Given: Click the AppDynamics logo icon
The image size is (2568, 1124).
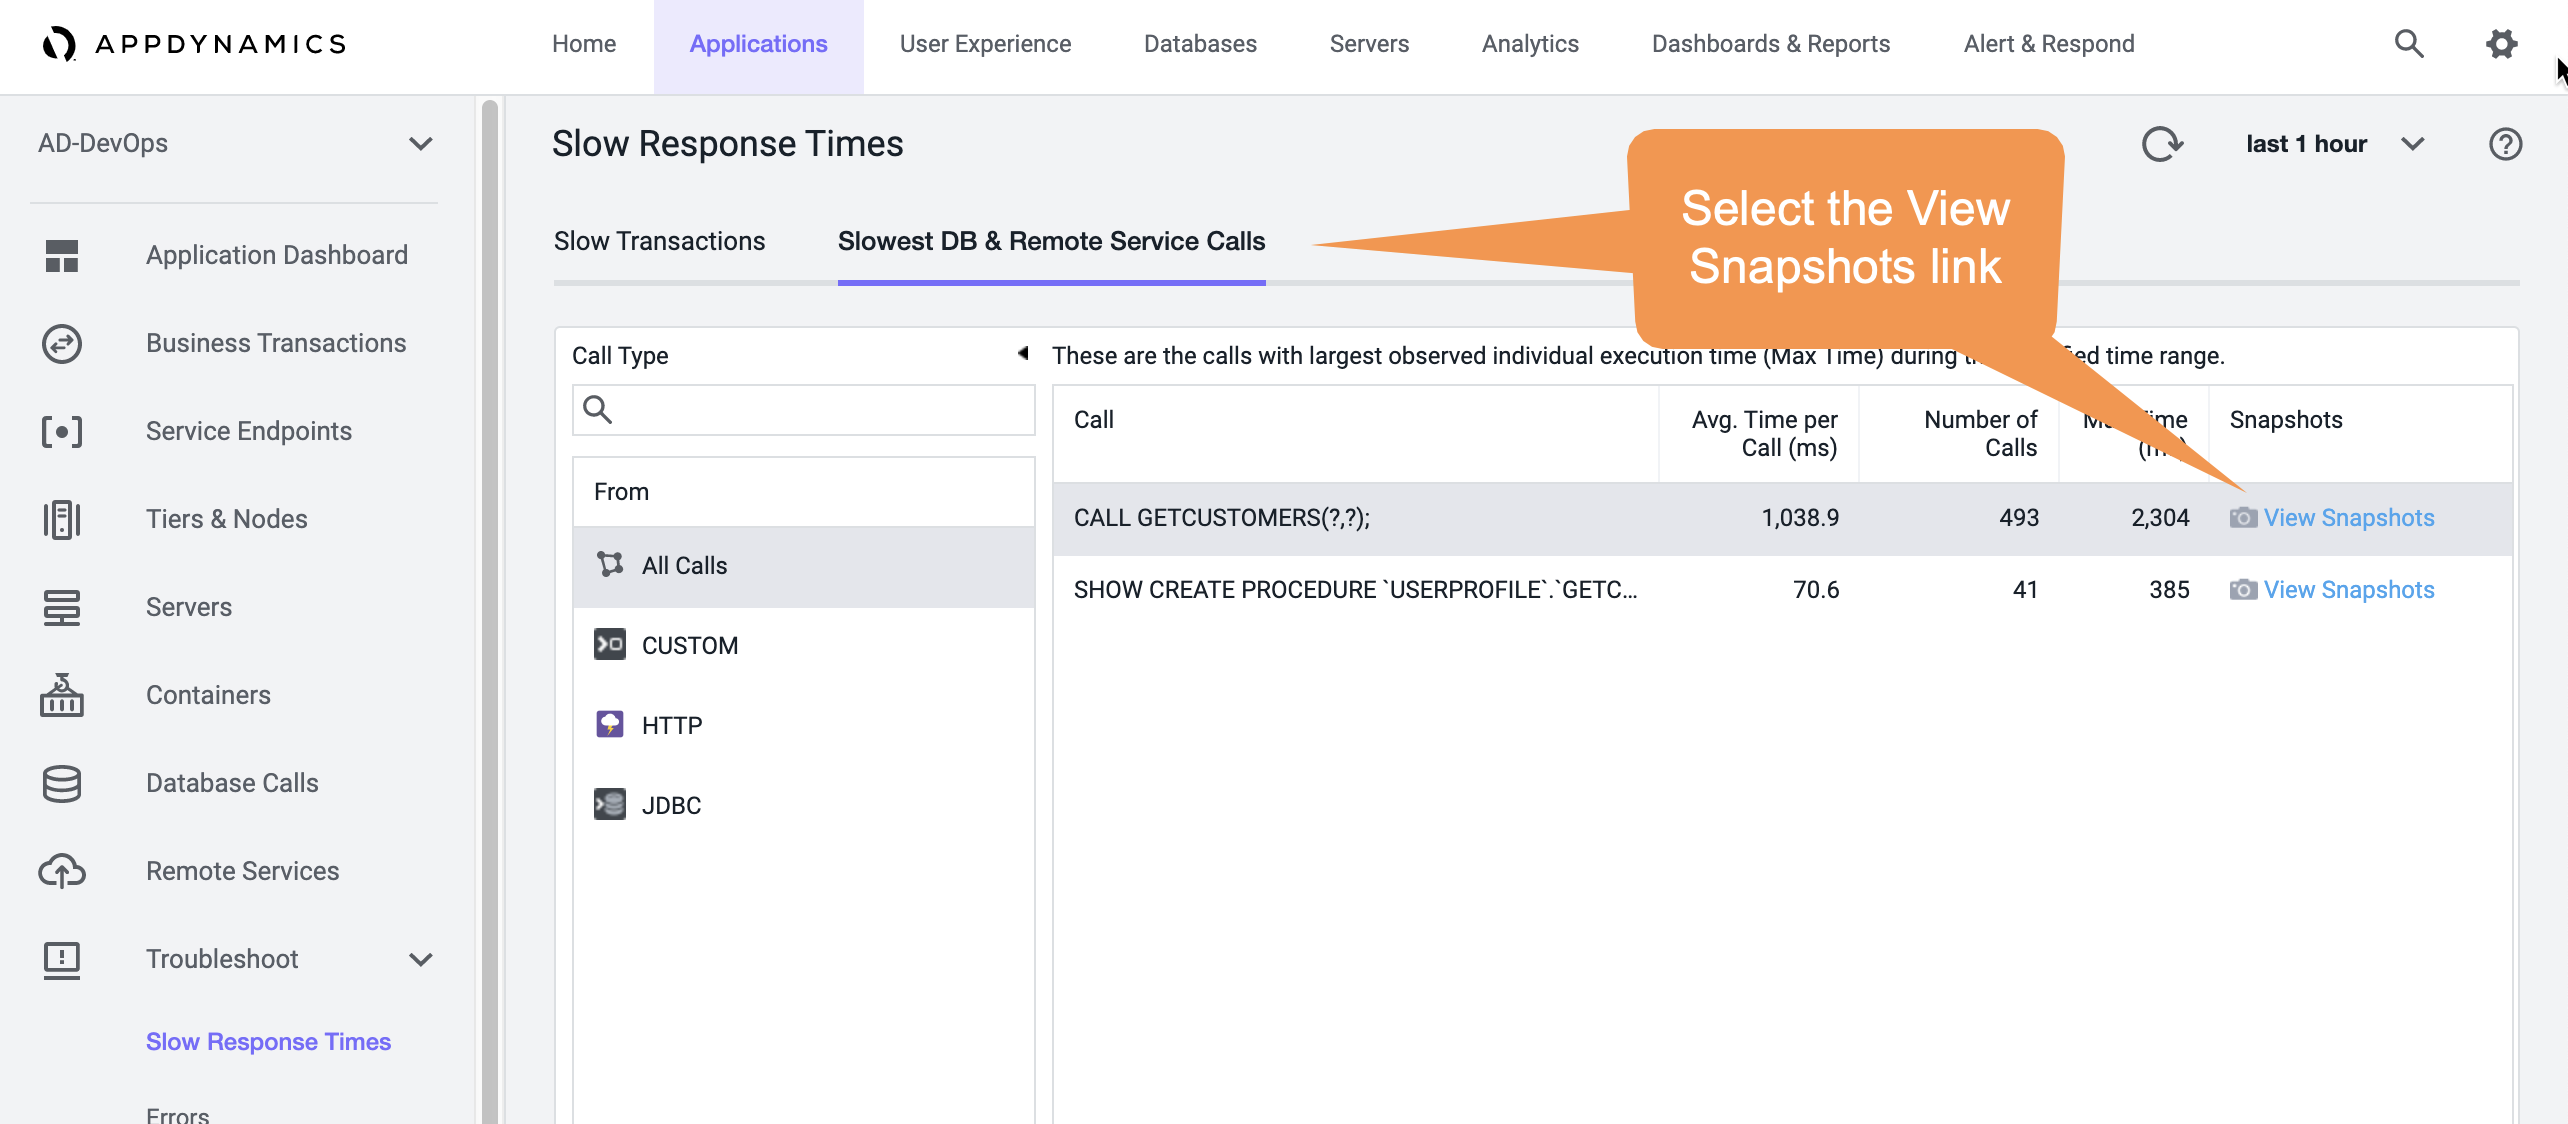Looking at the screenshot, I should (59, 44).
